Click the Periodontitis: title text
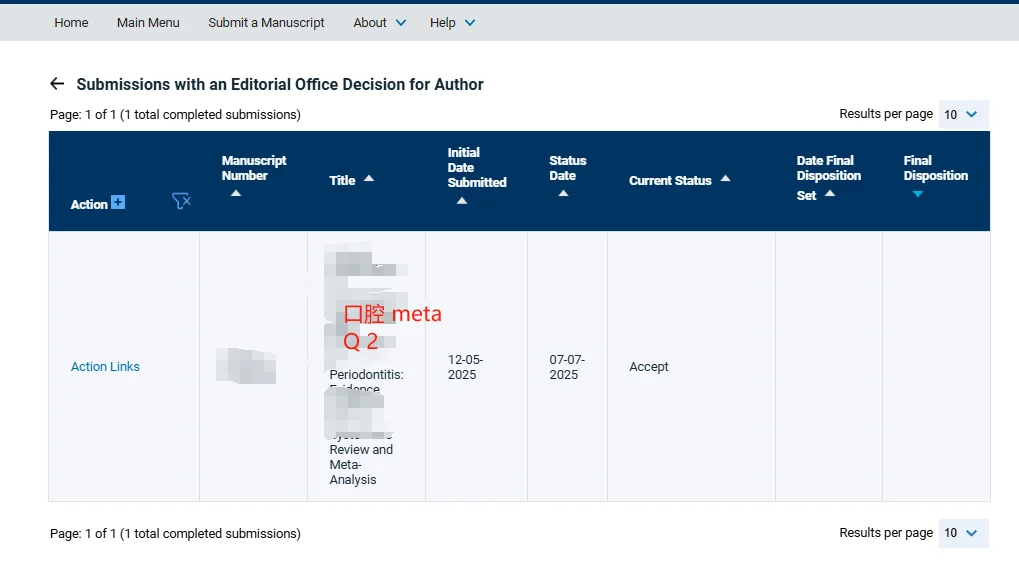This screenshot has height=572, width=1019. click(x=367, y=374)
